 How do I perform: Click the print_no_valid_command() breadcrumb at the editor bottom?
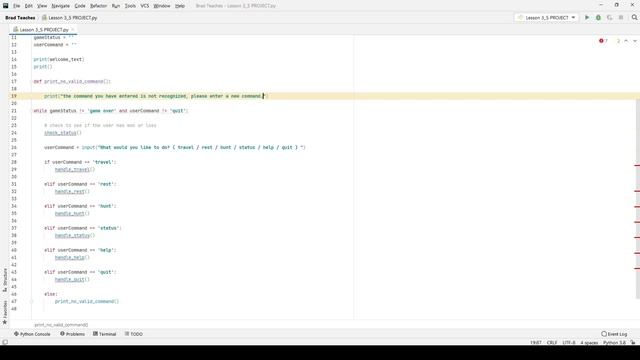61,325
